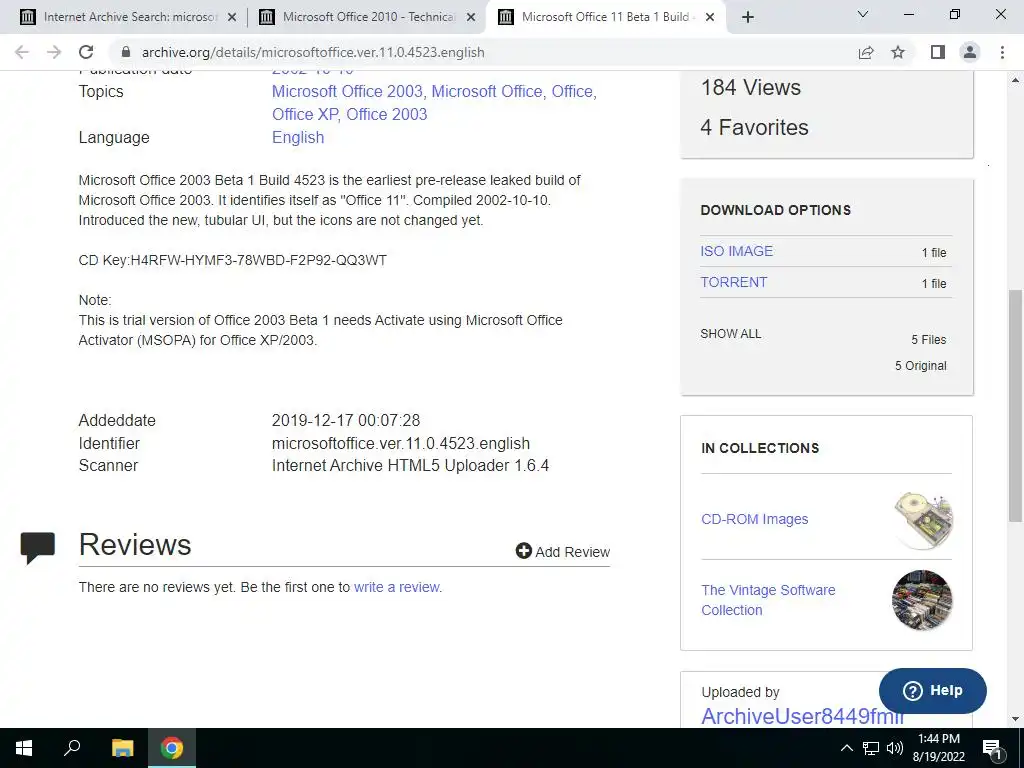Open the Chrome side panel icon
The width and height of the screenshot is (1024, 768).
(938, 52)
